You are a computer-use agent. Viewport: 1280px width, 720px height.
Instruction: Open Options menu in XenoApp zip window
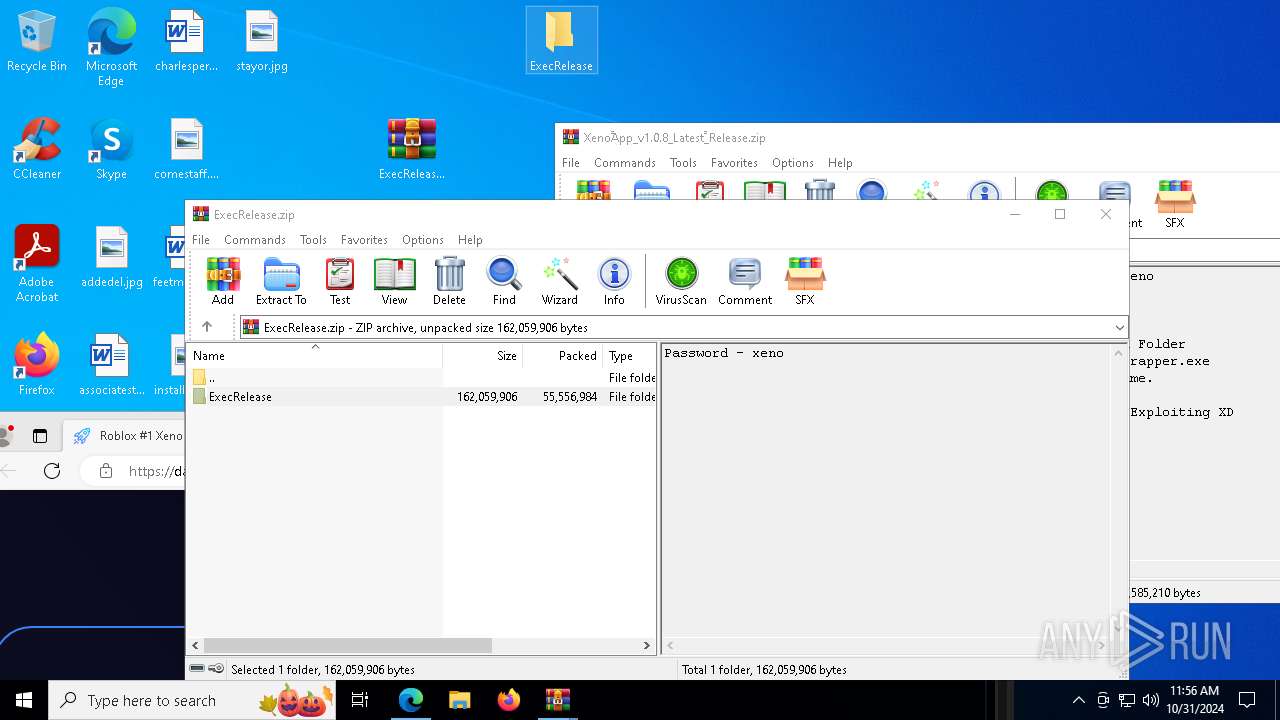coord(793,163)
